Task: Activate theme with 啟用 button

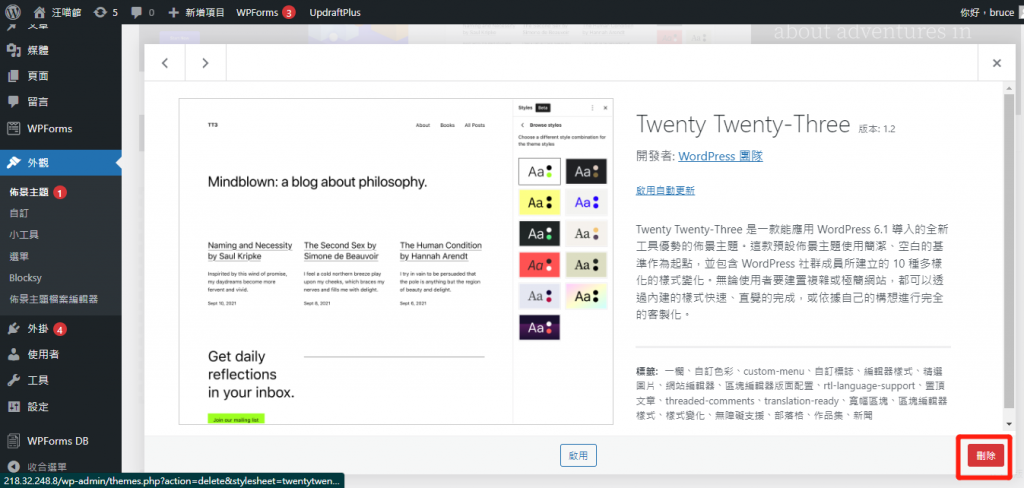Action: pos(578,456)
